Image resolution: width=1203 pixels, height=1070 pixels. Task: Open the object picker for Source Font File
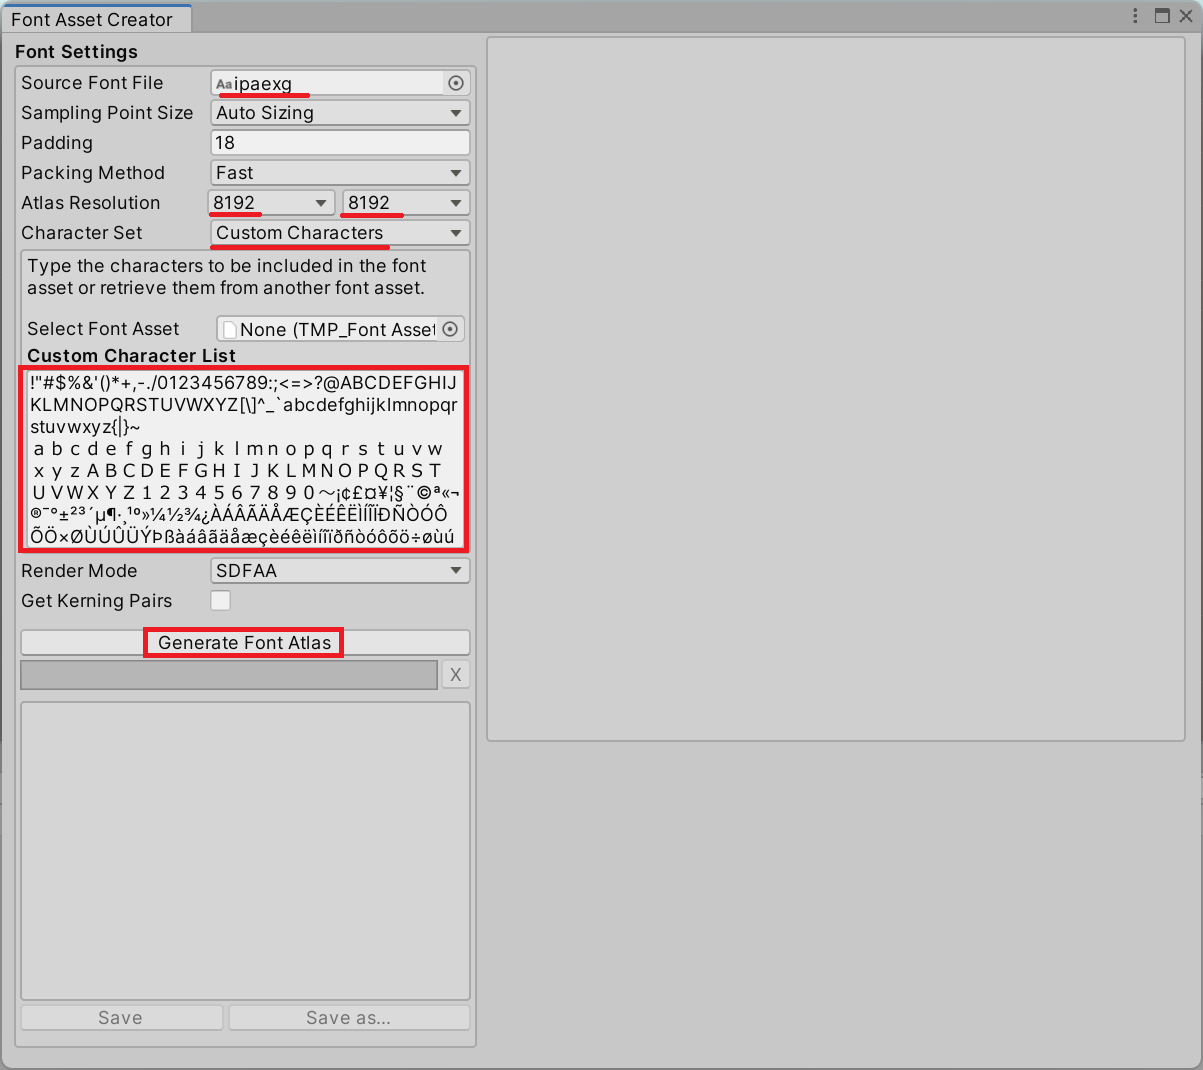coord(456,83)
